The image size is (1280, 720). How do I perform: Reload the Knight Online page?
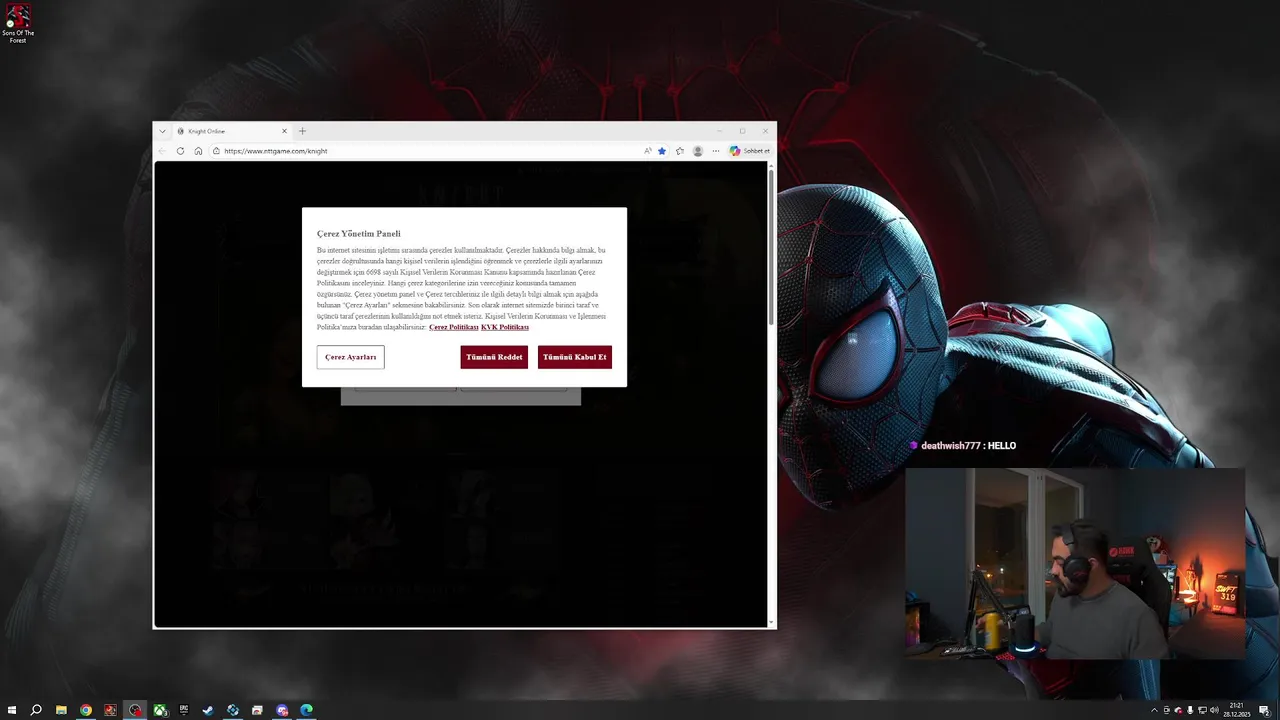click(x=180, y=151)
